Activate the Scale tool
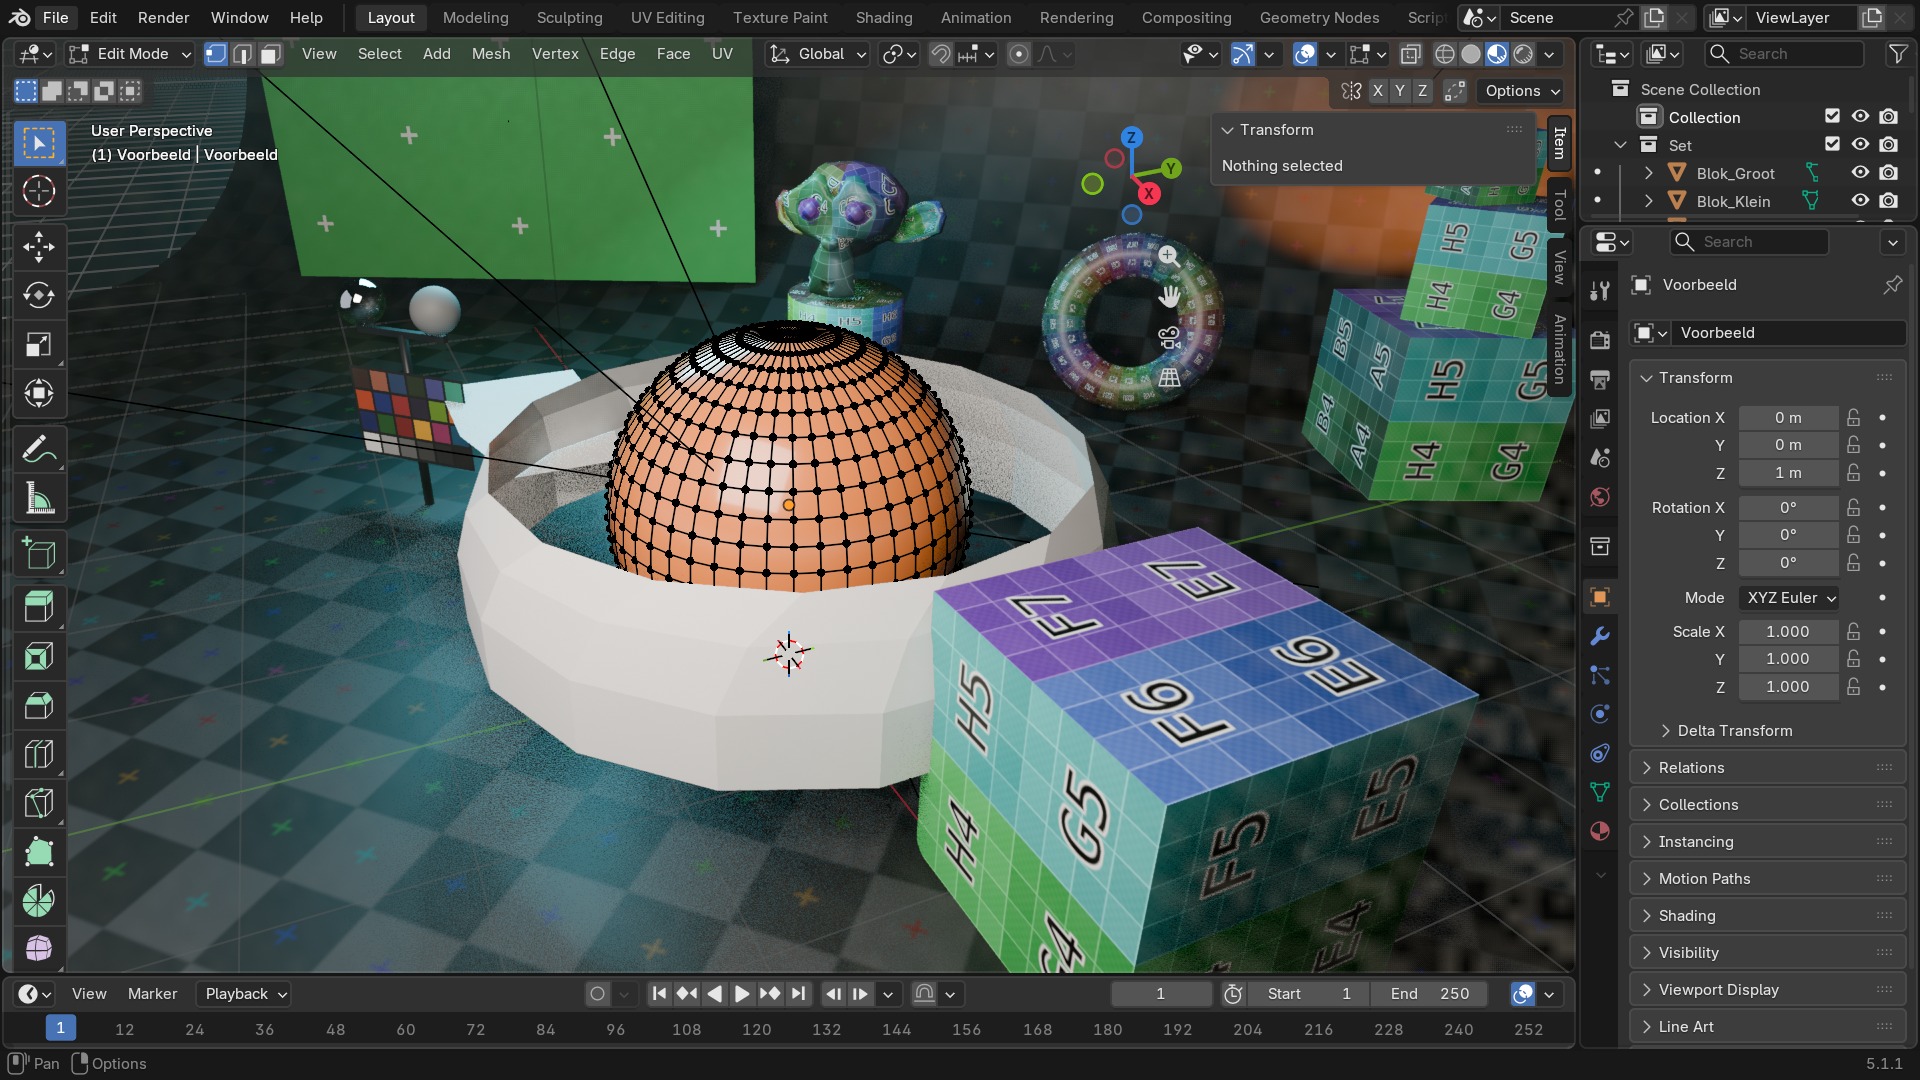Image resolution: width=1920 pixels, height=1080 pixels. (39, 345)
